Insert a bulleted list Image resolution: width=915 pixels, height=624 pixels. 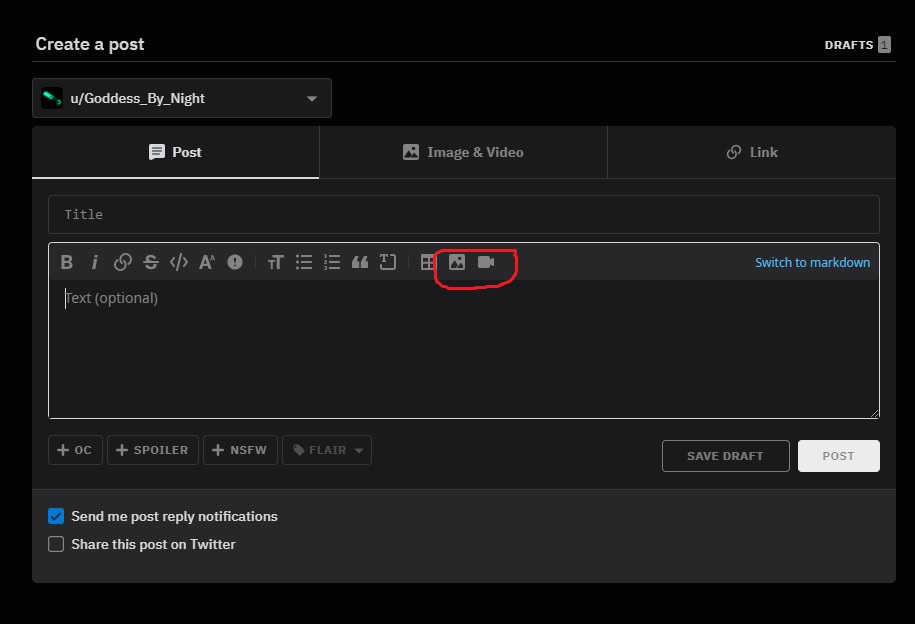point(303,262)
